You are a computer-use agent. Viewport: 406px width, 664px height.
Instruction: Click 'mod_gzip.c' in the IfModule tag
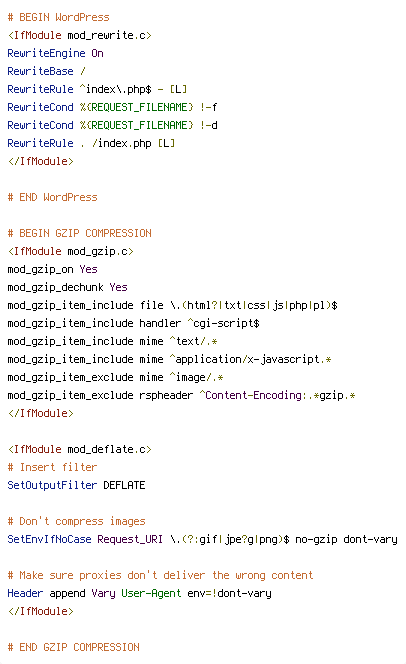coord(97,252)
